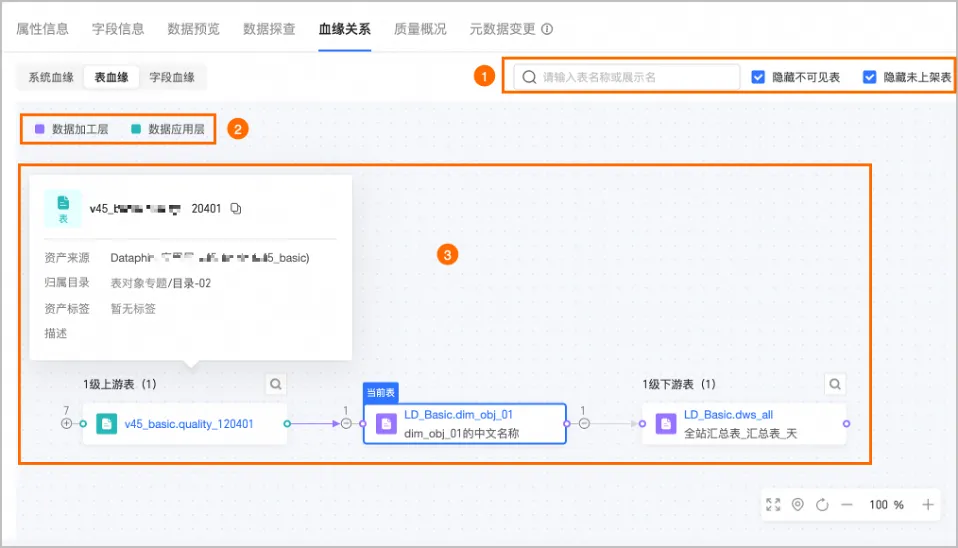Image resolution: width=958 pixels, height=548 pixels.
Task: Copy table name in popup card
Action: coord(236,209)
